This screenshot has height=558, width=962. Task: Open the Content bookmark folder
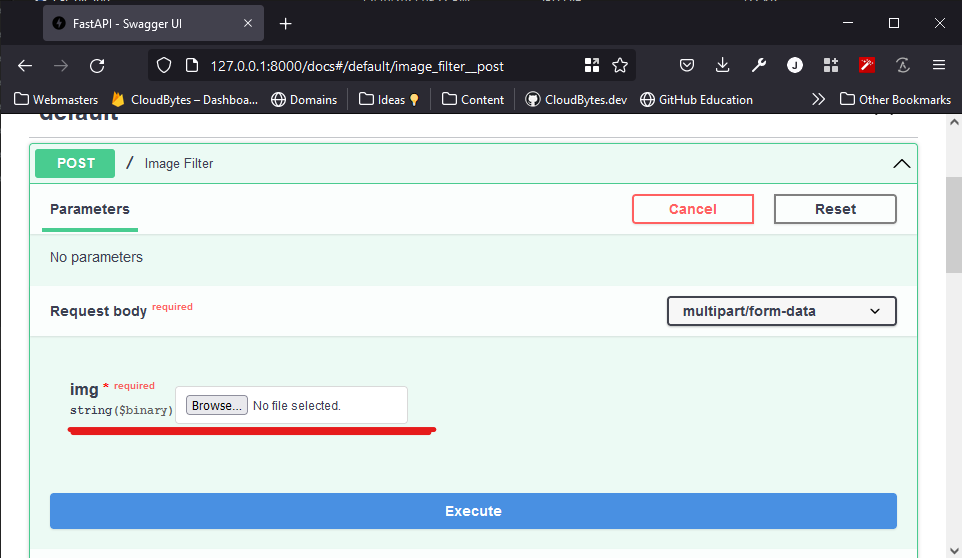pos(473,99)
